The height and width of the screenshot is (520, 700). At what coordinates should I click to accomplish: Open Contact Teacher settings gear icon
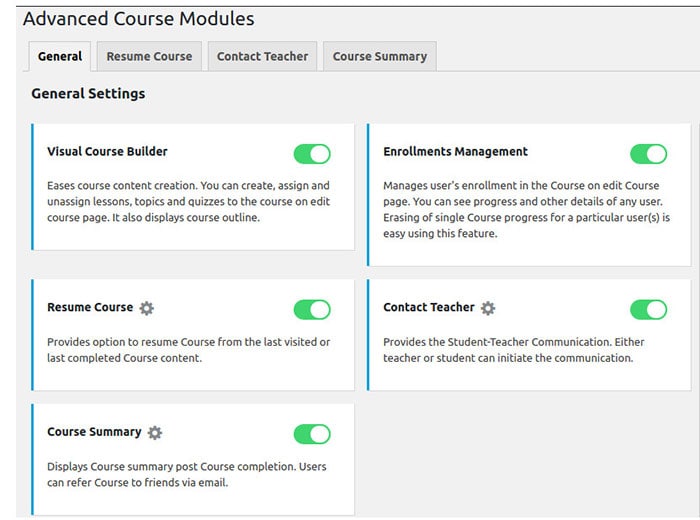click(x=488, y=308)
